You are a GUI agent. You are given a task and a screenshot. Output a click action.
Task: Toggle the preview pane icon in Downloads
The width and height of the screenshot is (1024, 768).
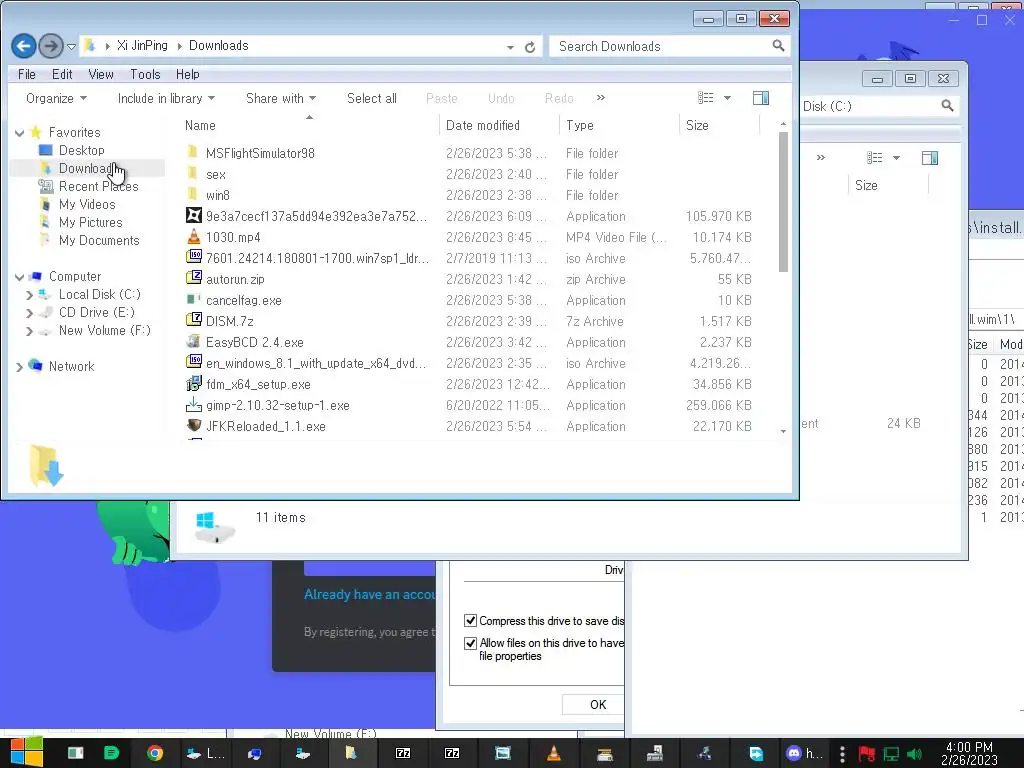click(x=761, y=98)
